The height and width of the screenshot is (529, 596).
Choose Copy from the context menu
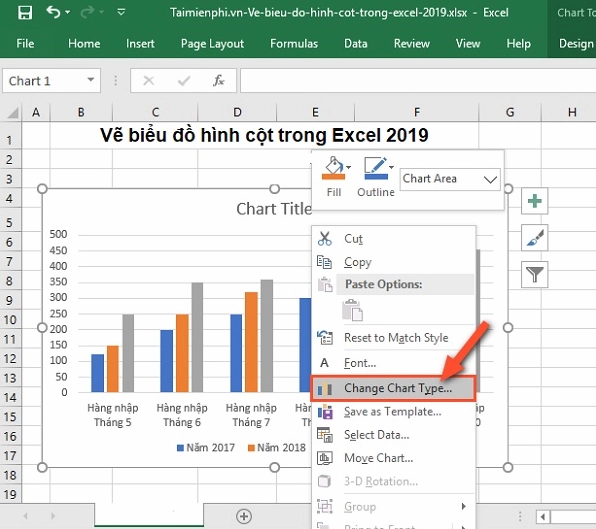[393, 262]
